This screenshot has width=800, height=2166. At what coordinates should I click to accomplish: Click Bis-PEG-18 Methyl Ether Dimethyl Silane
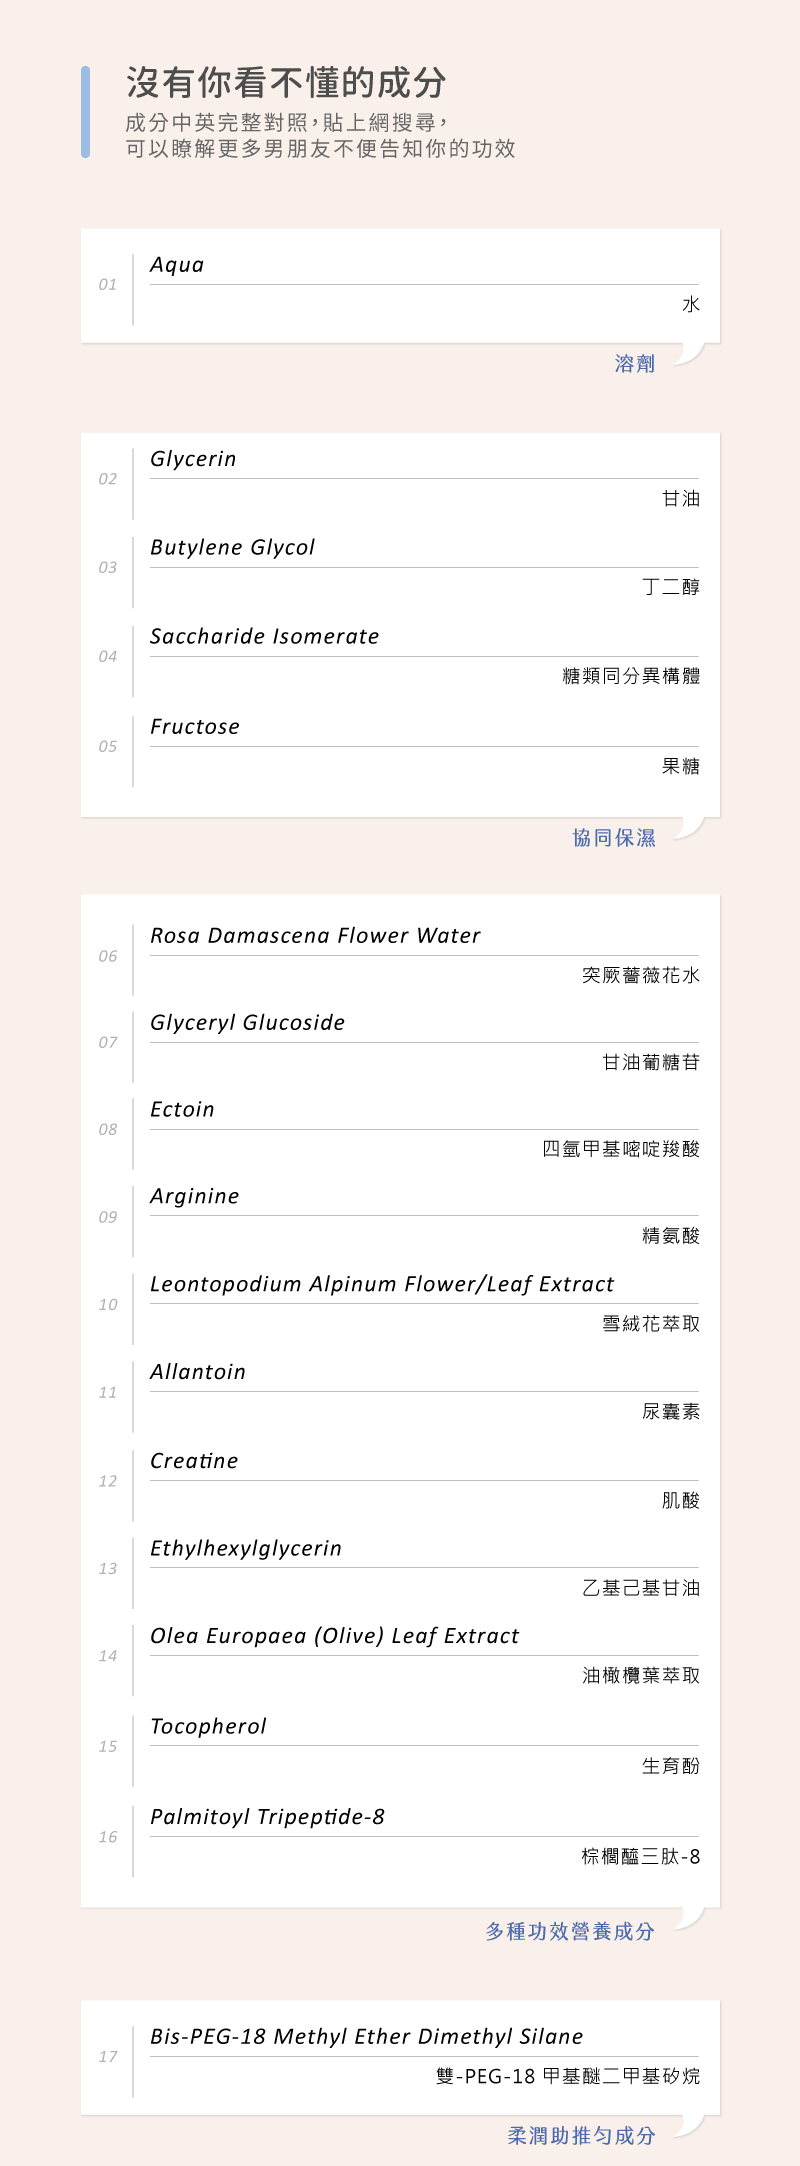366,2037
